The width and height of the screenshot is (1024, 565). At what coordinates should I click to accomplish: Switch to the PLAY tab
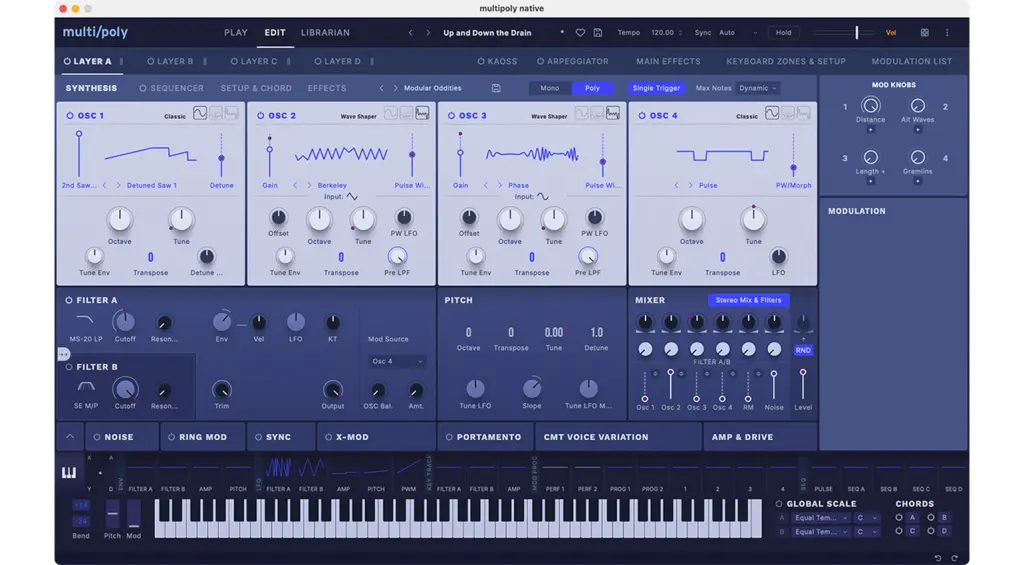coord(236,33)
